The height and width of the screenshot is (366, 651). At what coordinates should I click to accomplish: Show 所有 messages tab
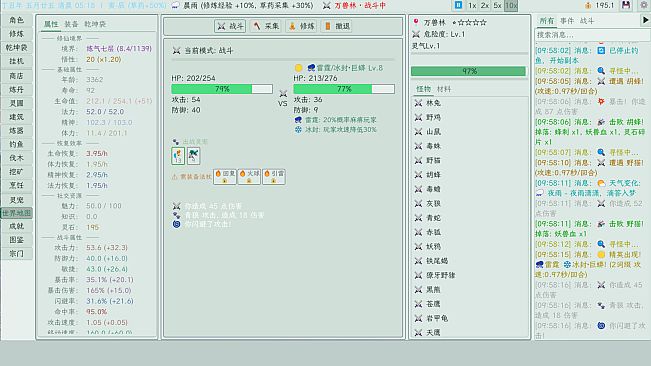546,20
